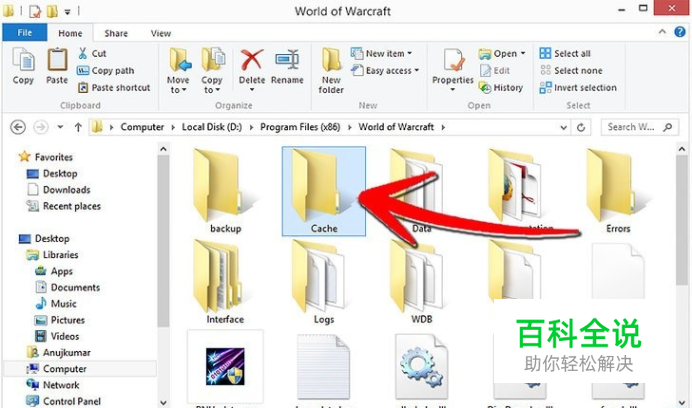
Task: Open the New item dropdown
Action: coord(381,53)
